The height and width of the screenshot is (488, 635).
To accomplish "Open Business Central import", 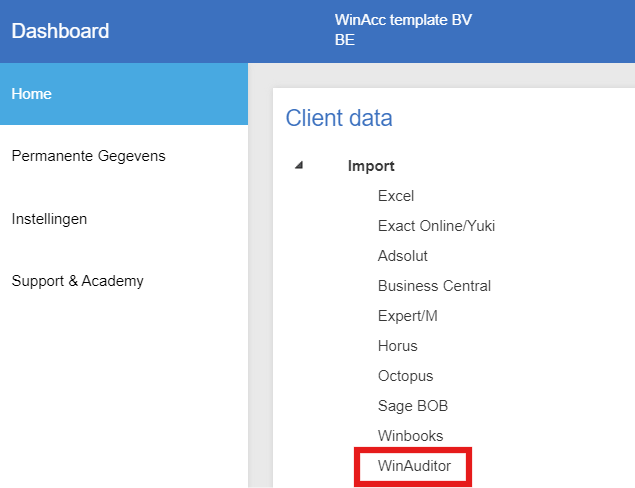I will (x=434, y=286).
